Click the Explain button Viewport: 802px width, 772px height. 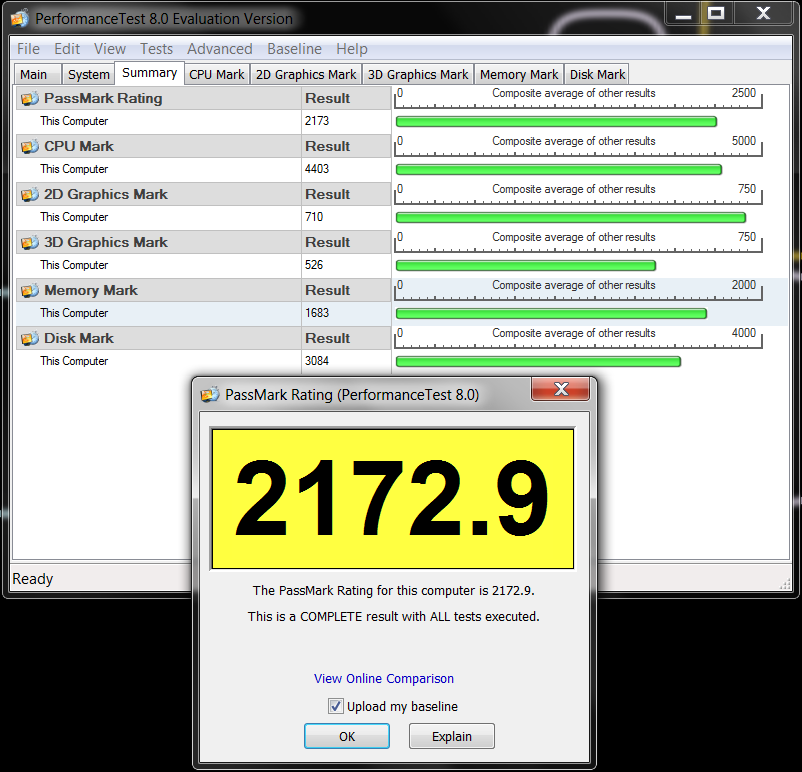(452, 736)
